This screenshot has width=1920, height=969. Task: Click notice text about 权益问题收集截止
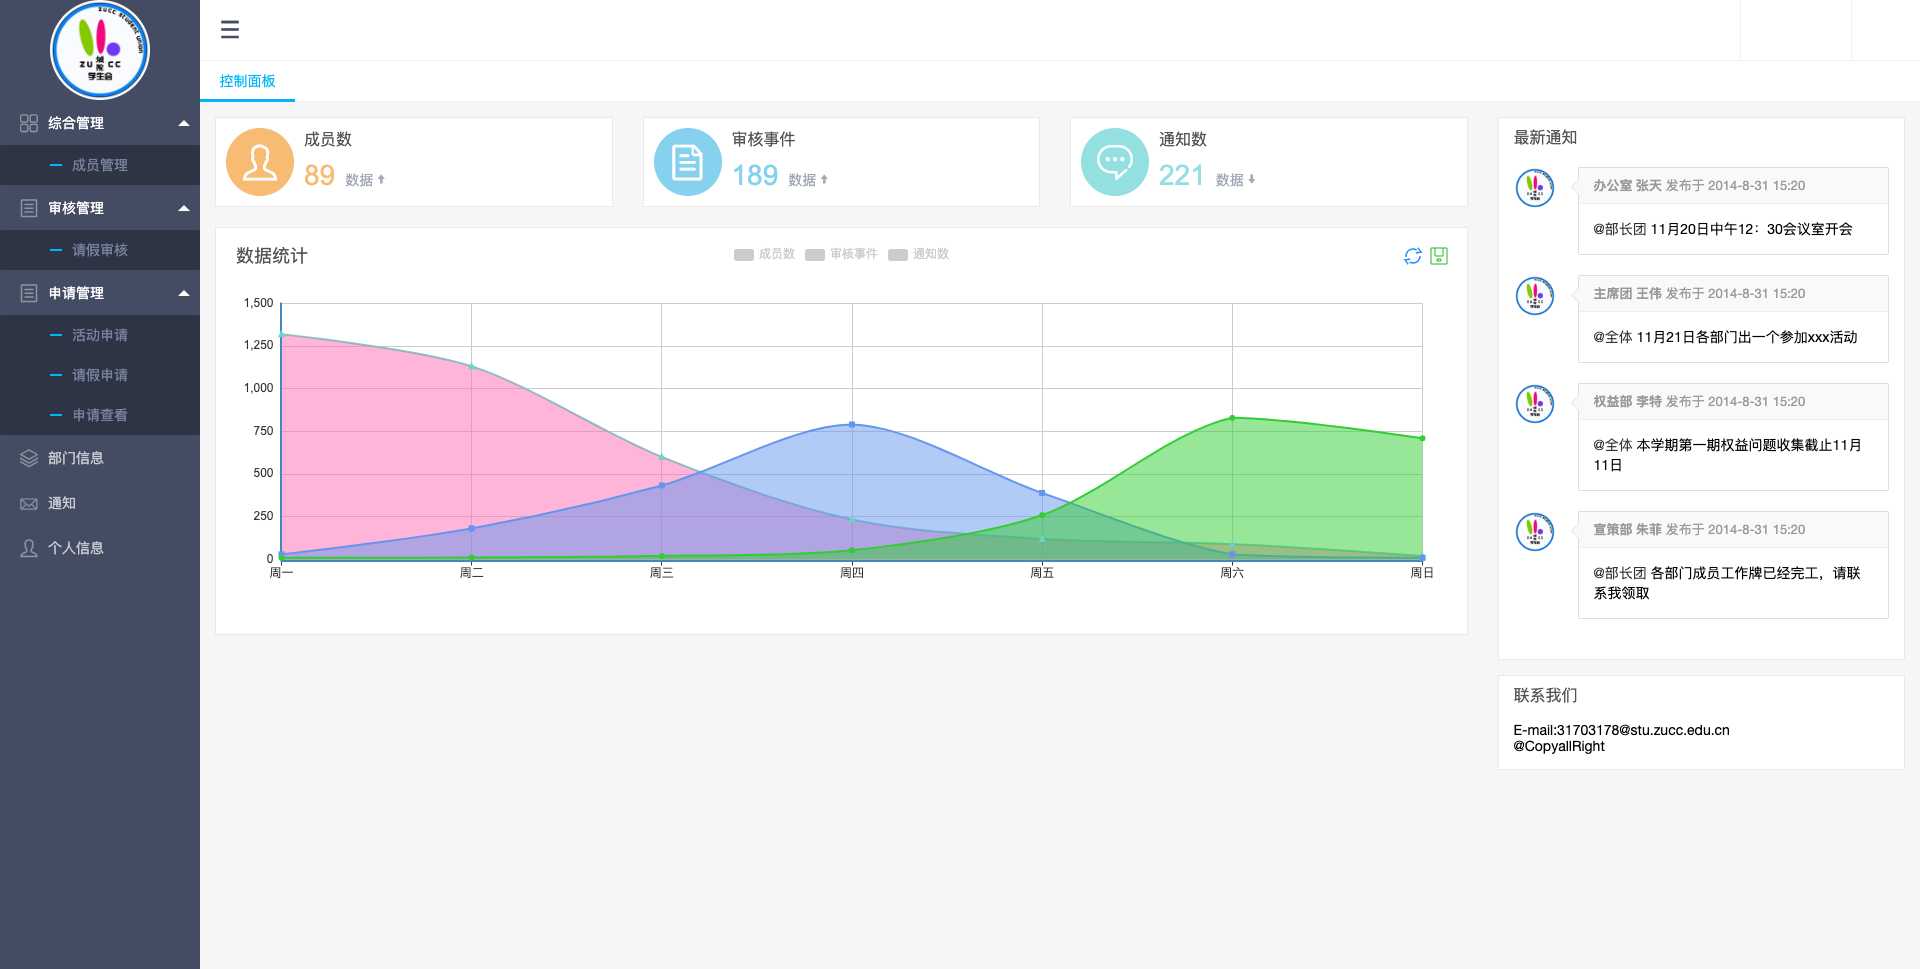[1727, 455]
